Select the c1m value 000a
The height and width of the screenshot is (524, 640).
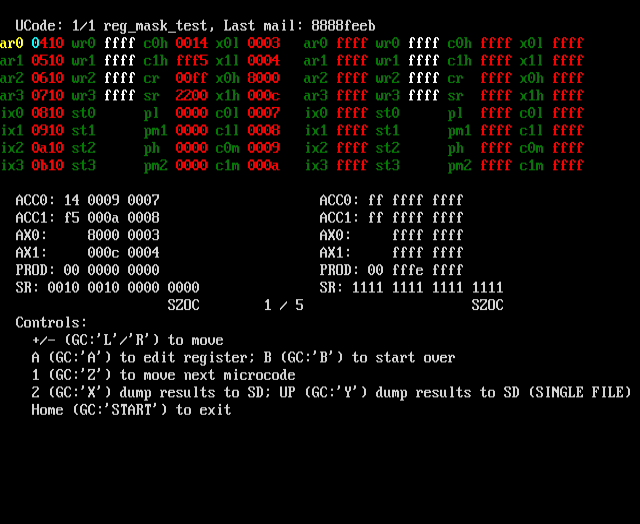coord(264,165)
